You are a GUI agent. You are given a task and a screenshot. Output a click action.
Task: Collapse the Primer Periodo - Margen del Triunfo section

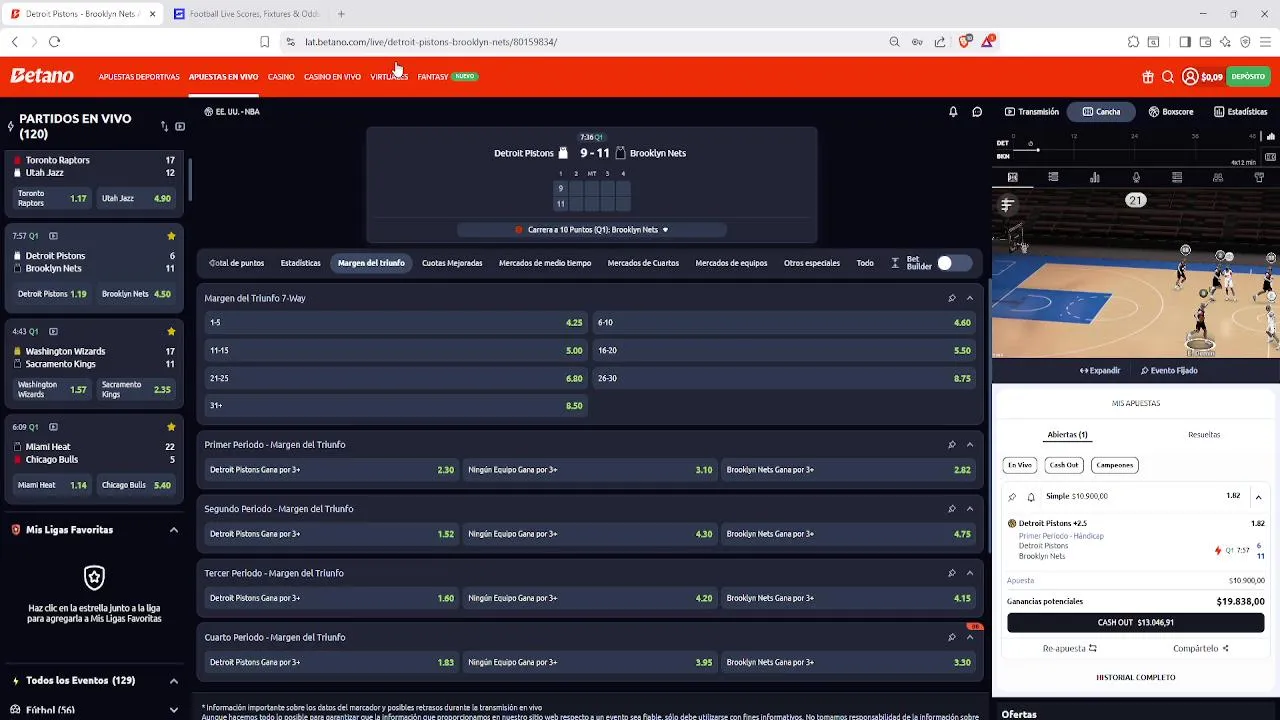[x=970, y=445]
